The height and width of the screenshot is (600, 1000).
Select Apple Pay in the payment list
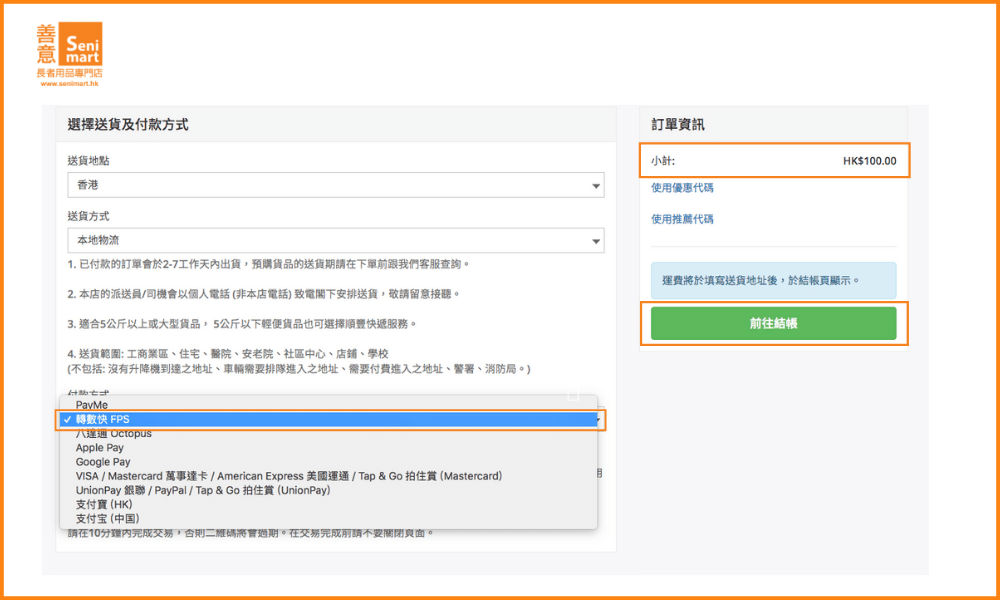click(100, 448)
